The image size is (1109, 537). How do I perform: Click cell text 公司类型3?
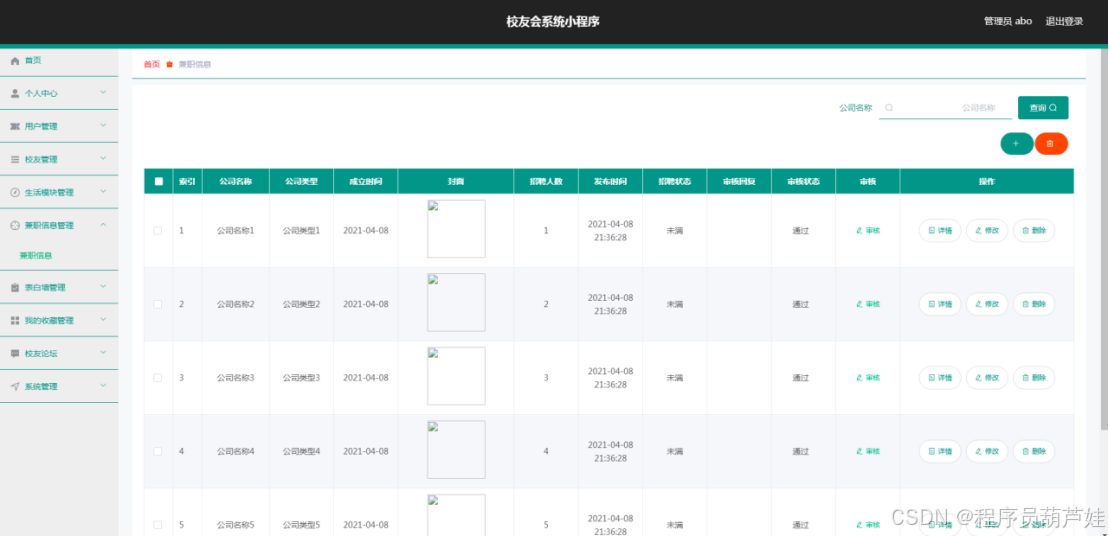(x=301, y=378)
